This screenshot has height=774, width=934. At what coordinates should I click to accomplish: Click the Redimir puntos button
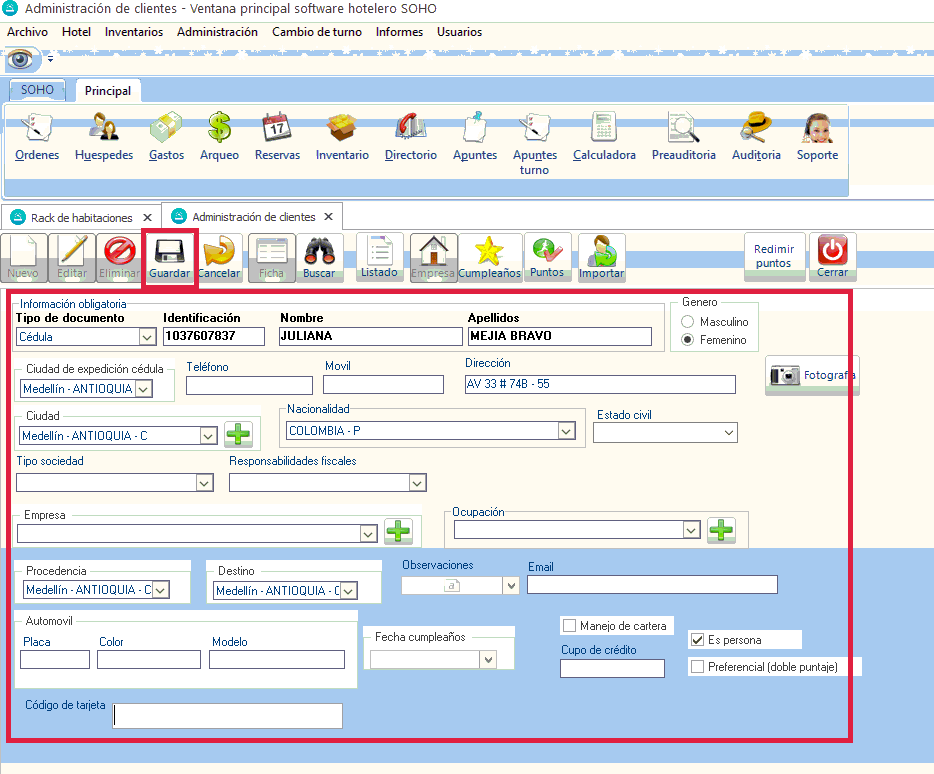tap(774, 256)
